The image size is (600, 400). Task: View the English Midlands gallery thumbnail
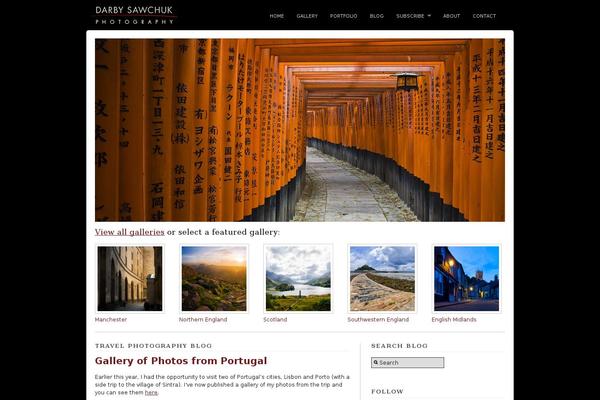466,278
